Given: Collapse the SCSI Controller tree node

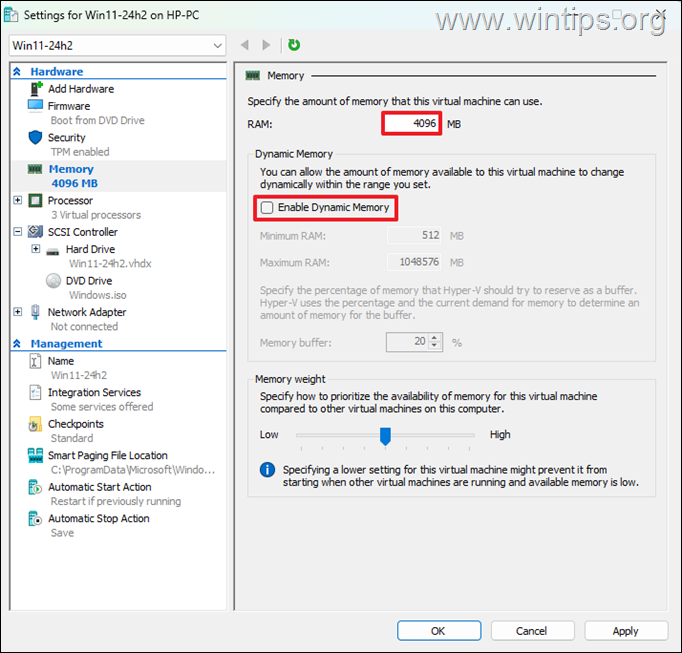Looking at the screenshot, I should (17, 231).
